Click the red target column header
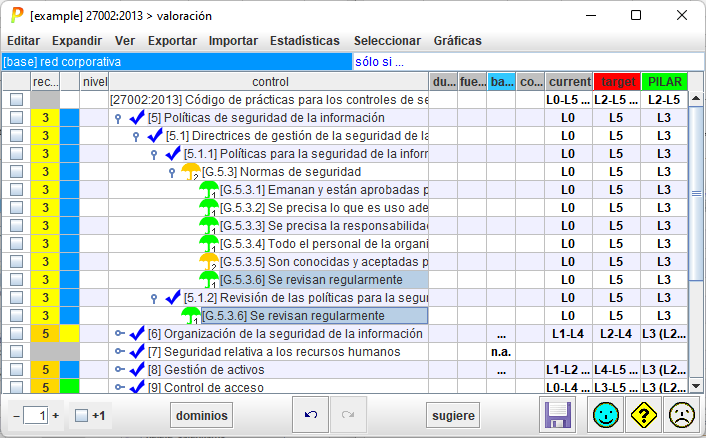 tap(617, 81)
